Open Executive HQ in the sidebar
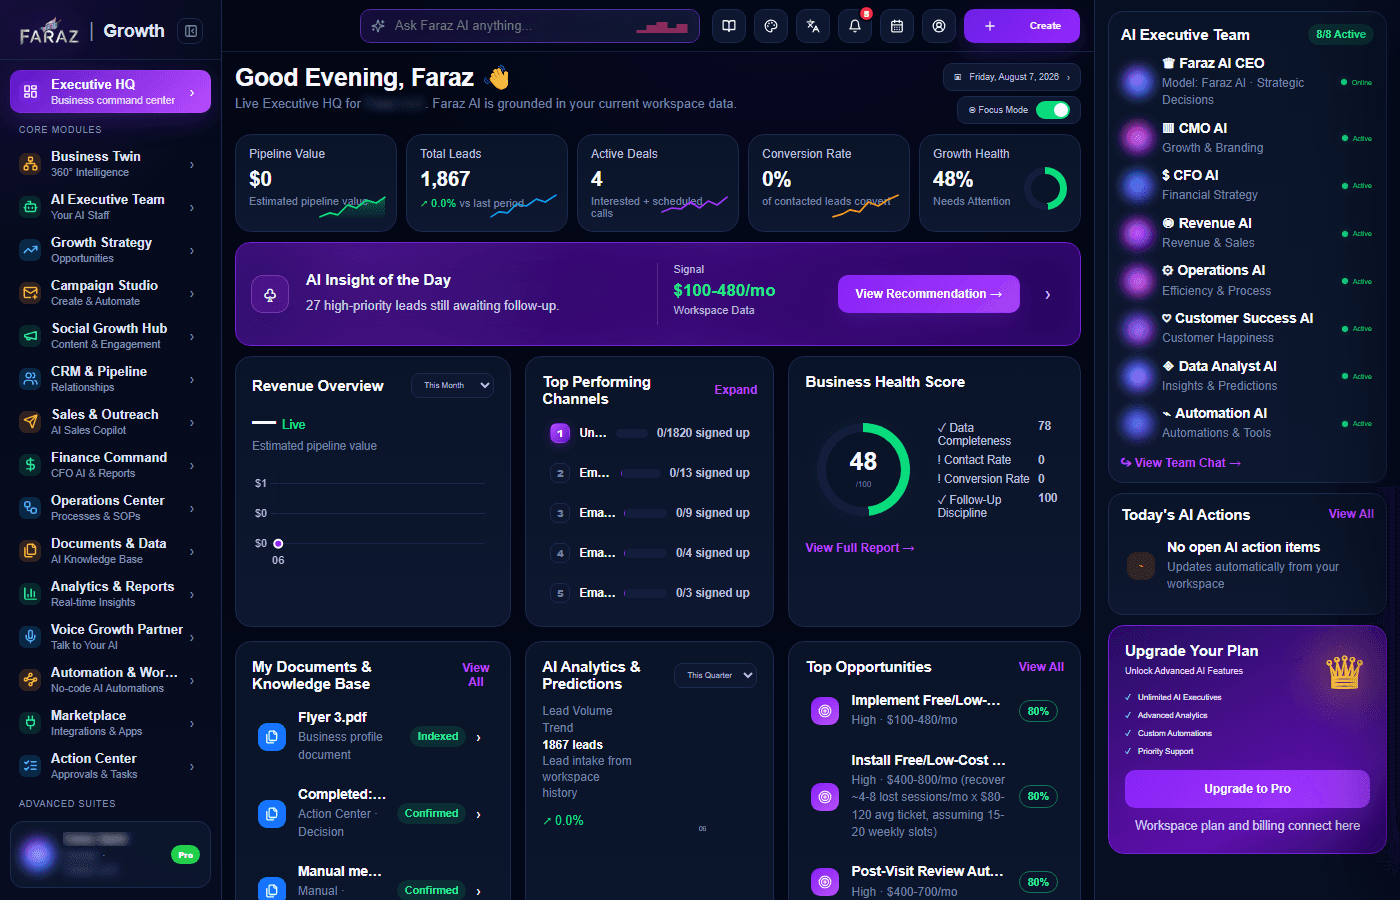Image resolution: width=1400 pixels, height=900 pixels. (110, 92)
